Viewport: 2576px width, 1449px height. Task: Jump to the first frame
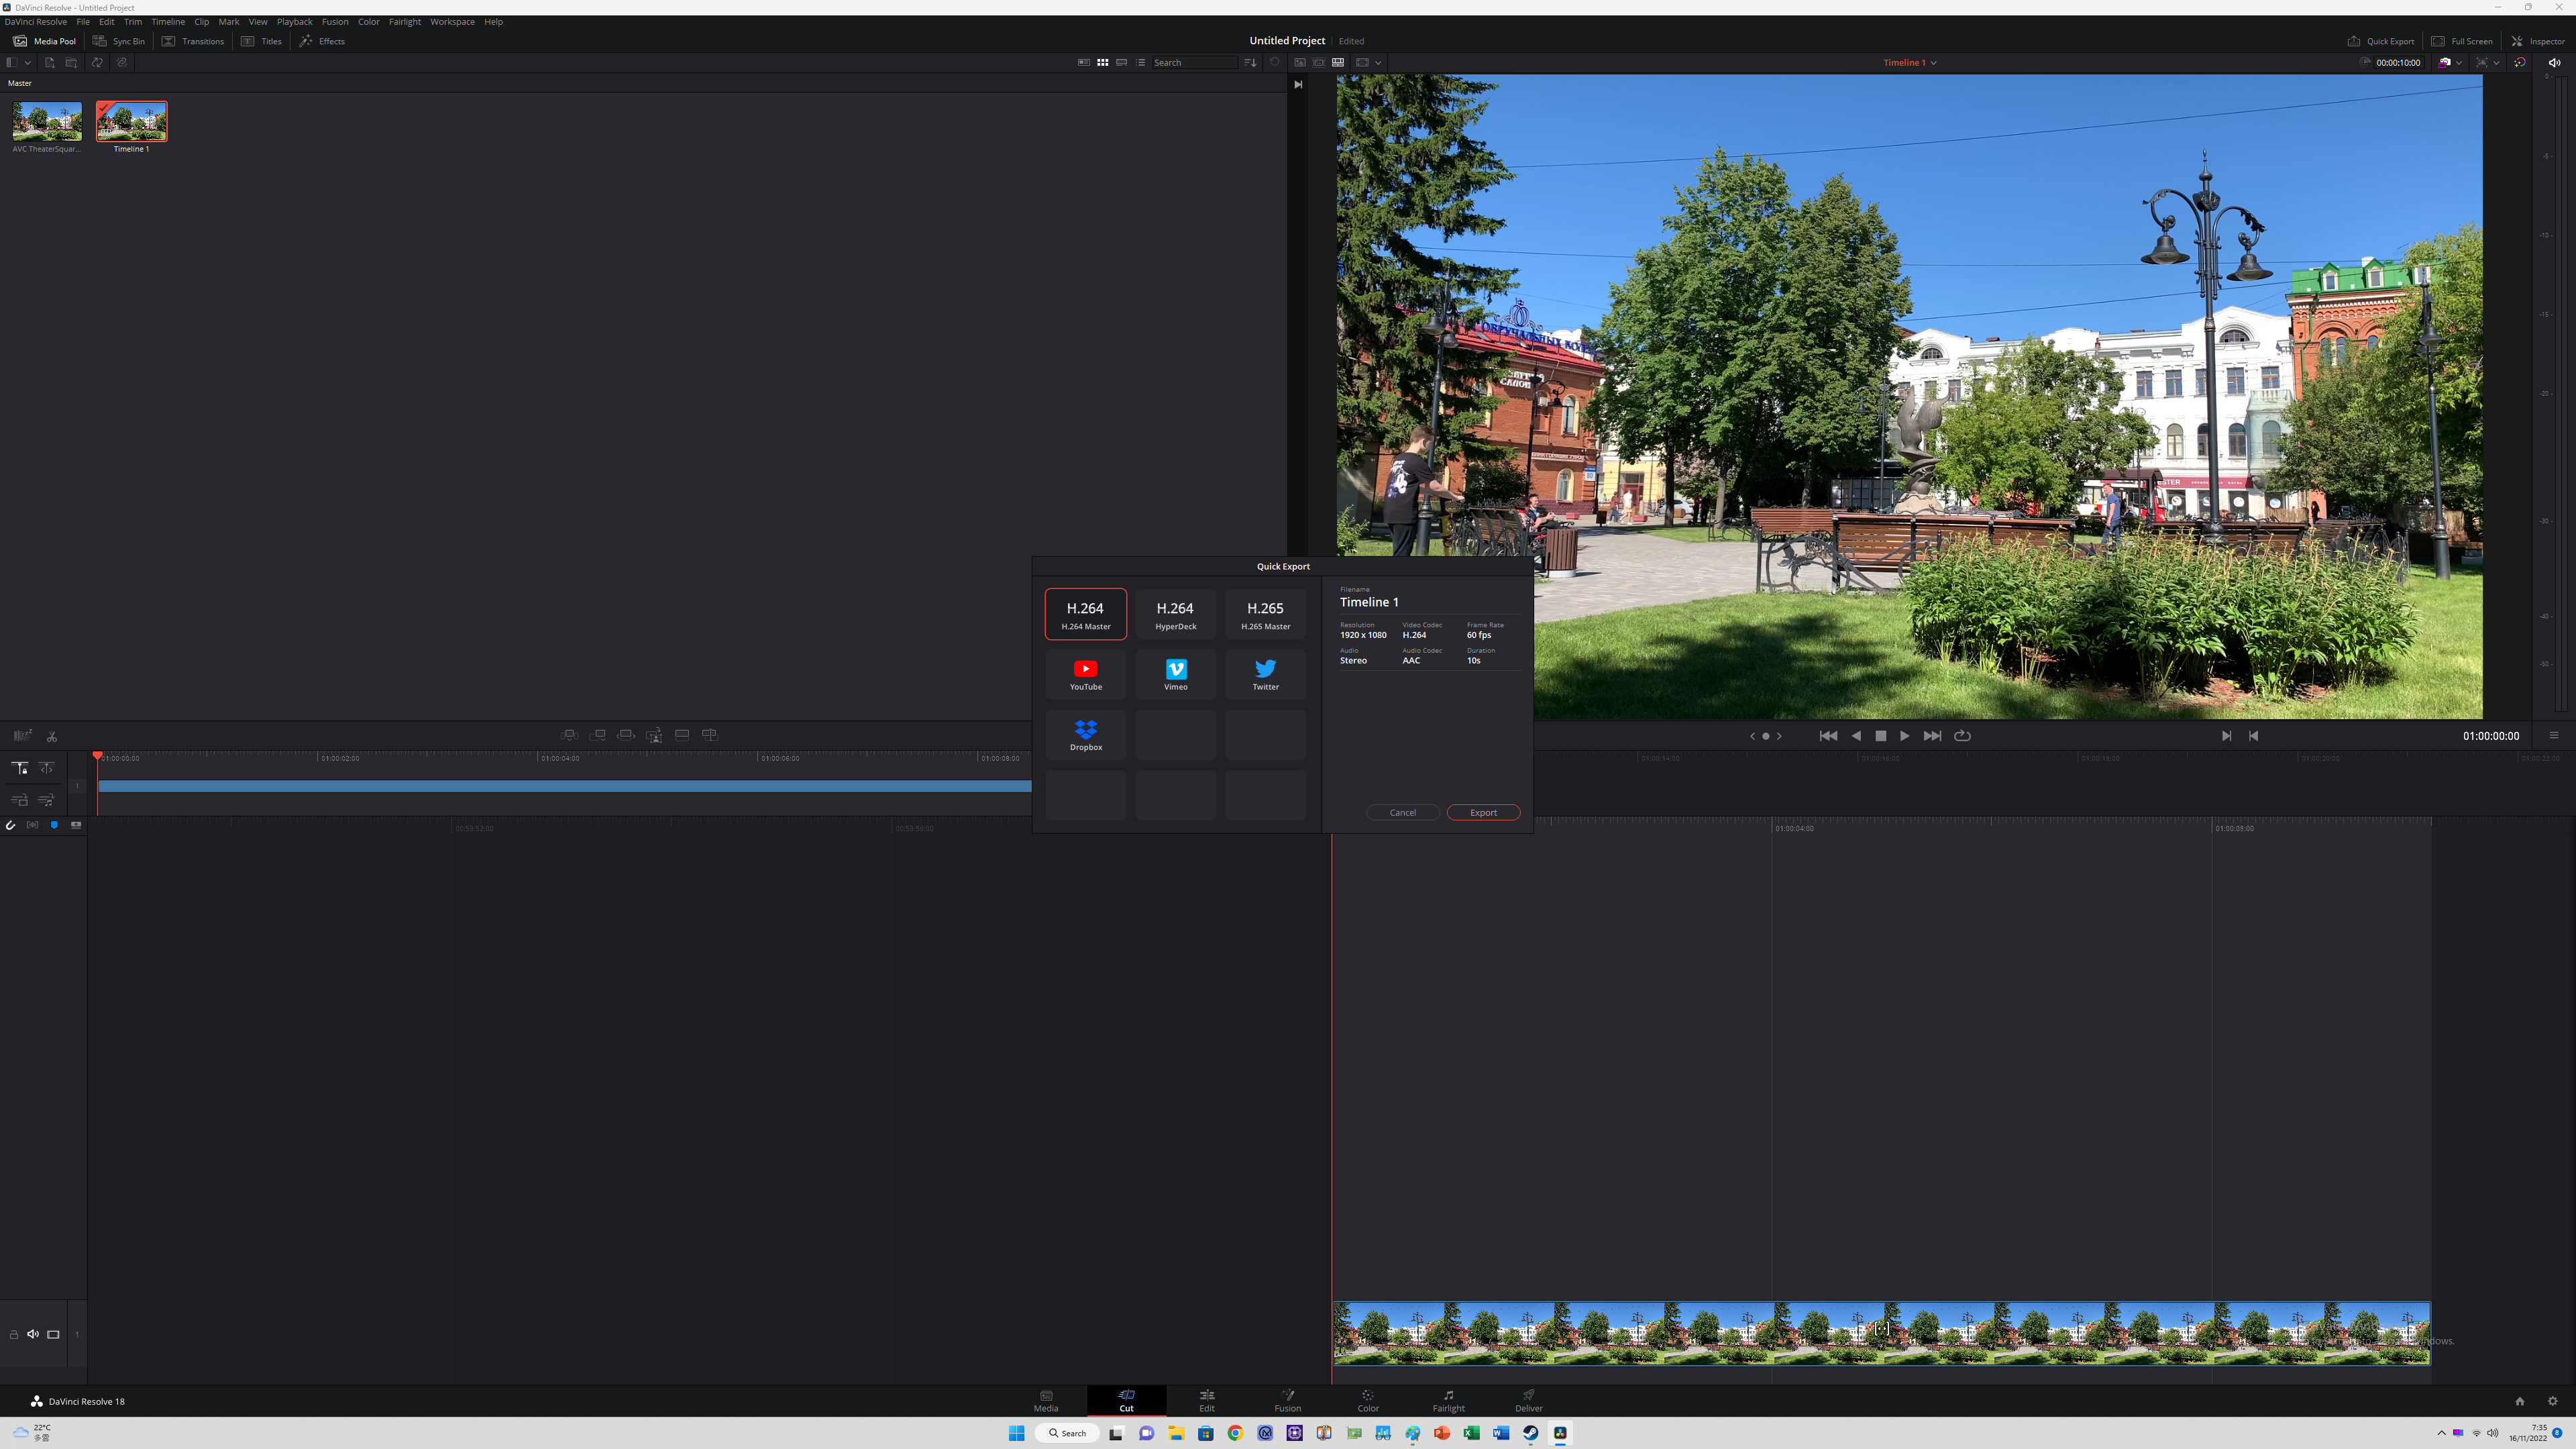point(1828,736)
